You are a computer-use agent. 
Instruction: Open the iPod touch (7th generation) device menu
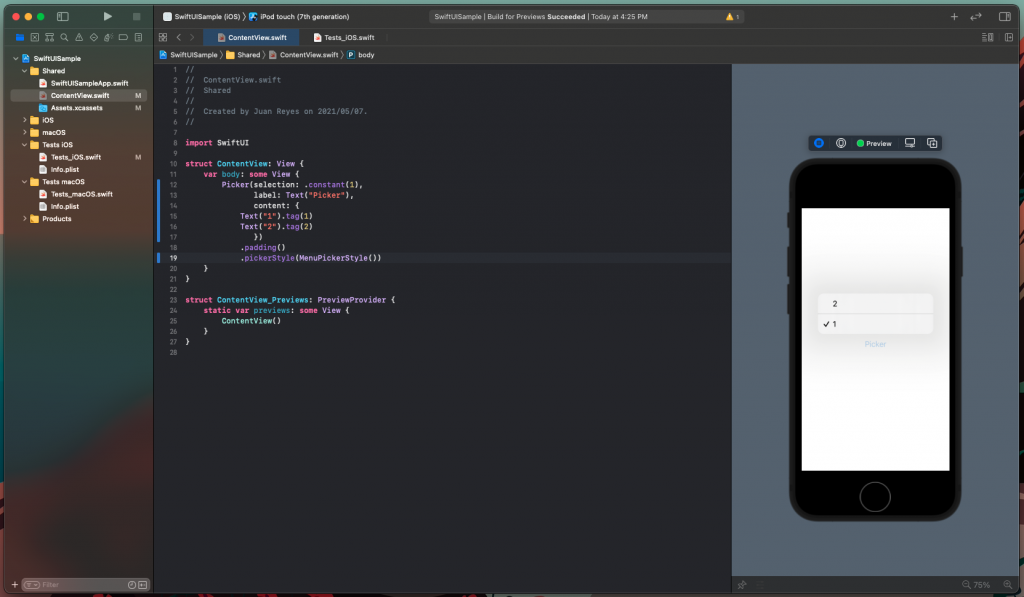click(x=299, y=16)
